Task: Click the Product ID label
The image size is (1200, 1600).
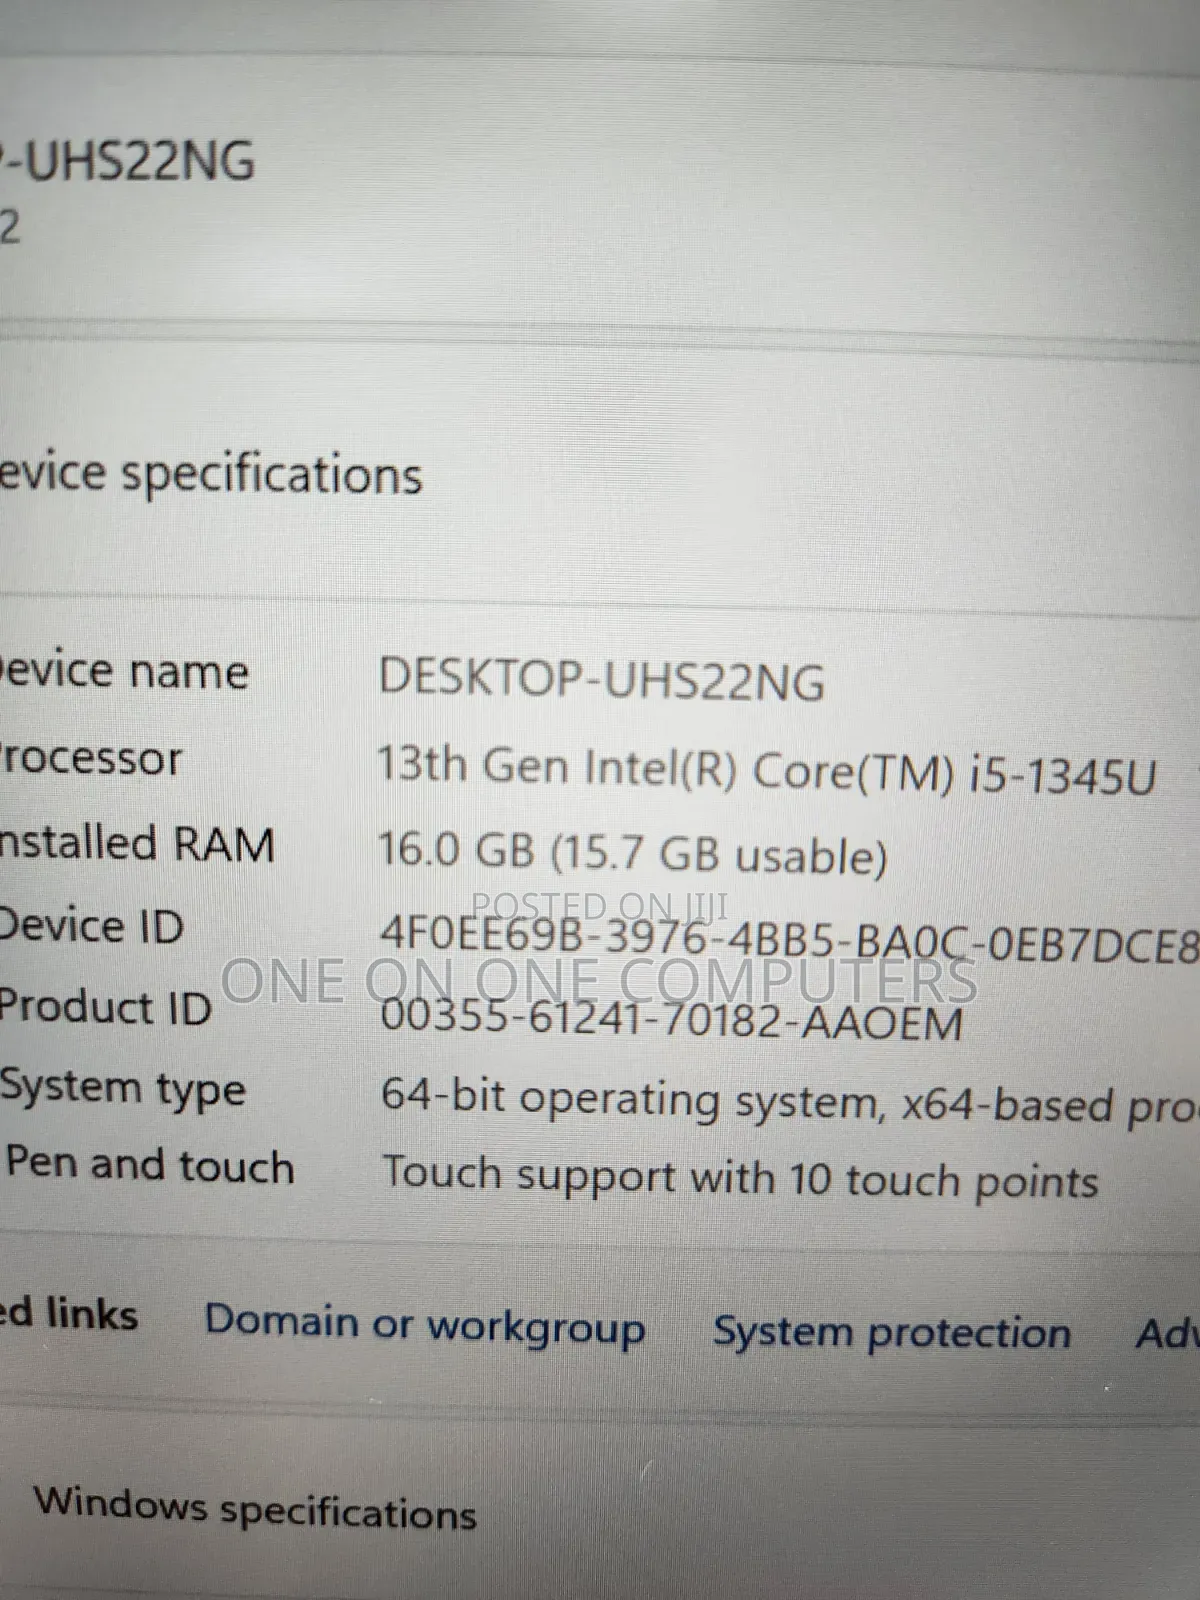Action: click(106, 1006)
